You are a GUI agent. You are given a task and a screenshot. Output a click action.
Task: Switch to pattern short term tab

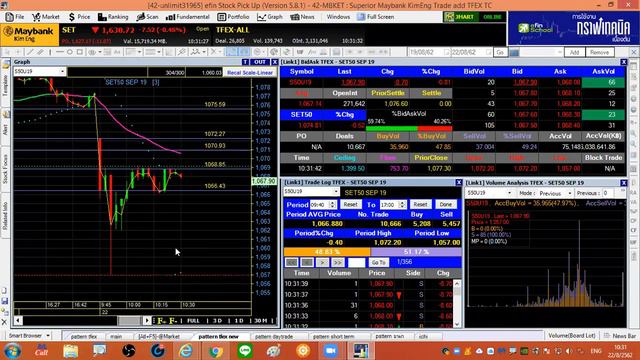tap(333, 337)
